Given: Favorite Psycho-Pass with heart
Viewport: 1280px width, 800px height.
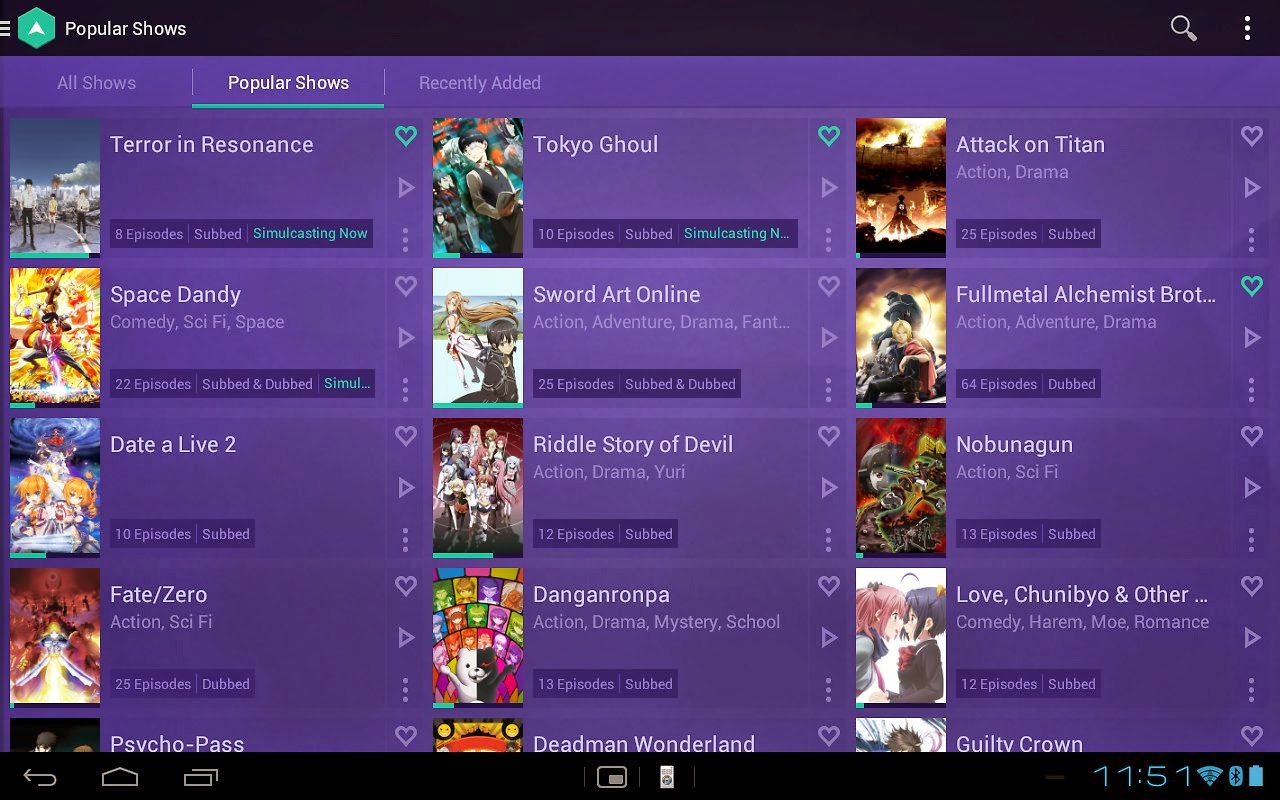Looking at the screenshot, I should pyautogui.click(x=406, y=736).
